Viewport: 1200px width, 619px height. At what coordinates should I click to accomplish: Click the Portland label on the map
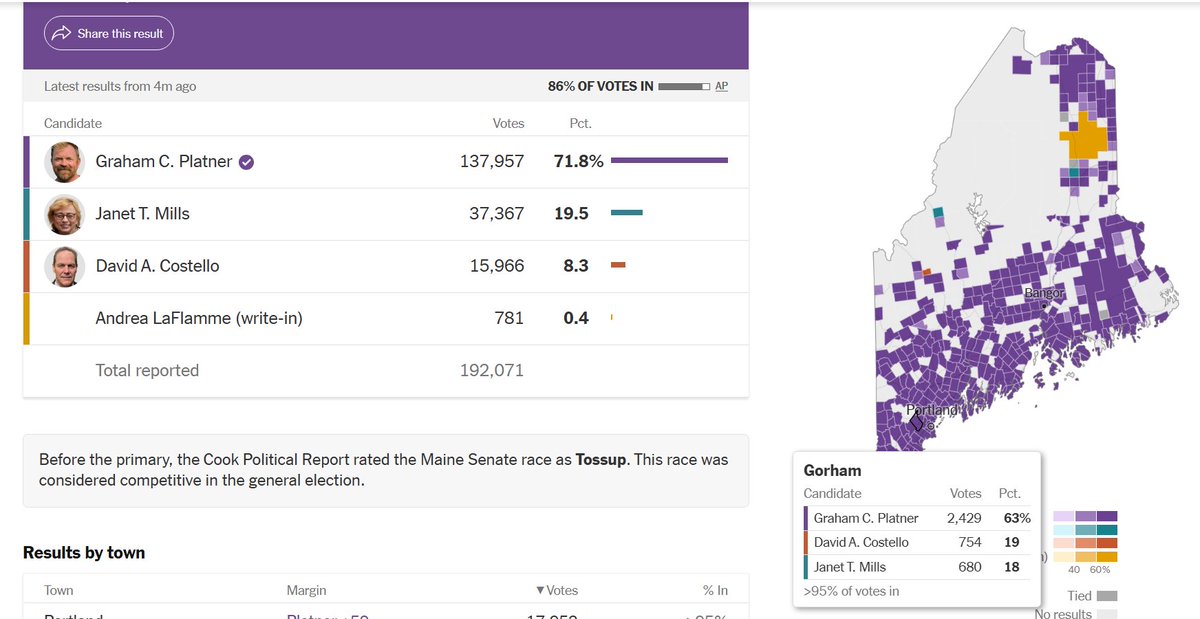933,410
